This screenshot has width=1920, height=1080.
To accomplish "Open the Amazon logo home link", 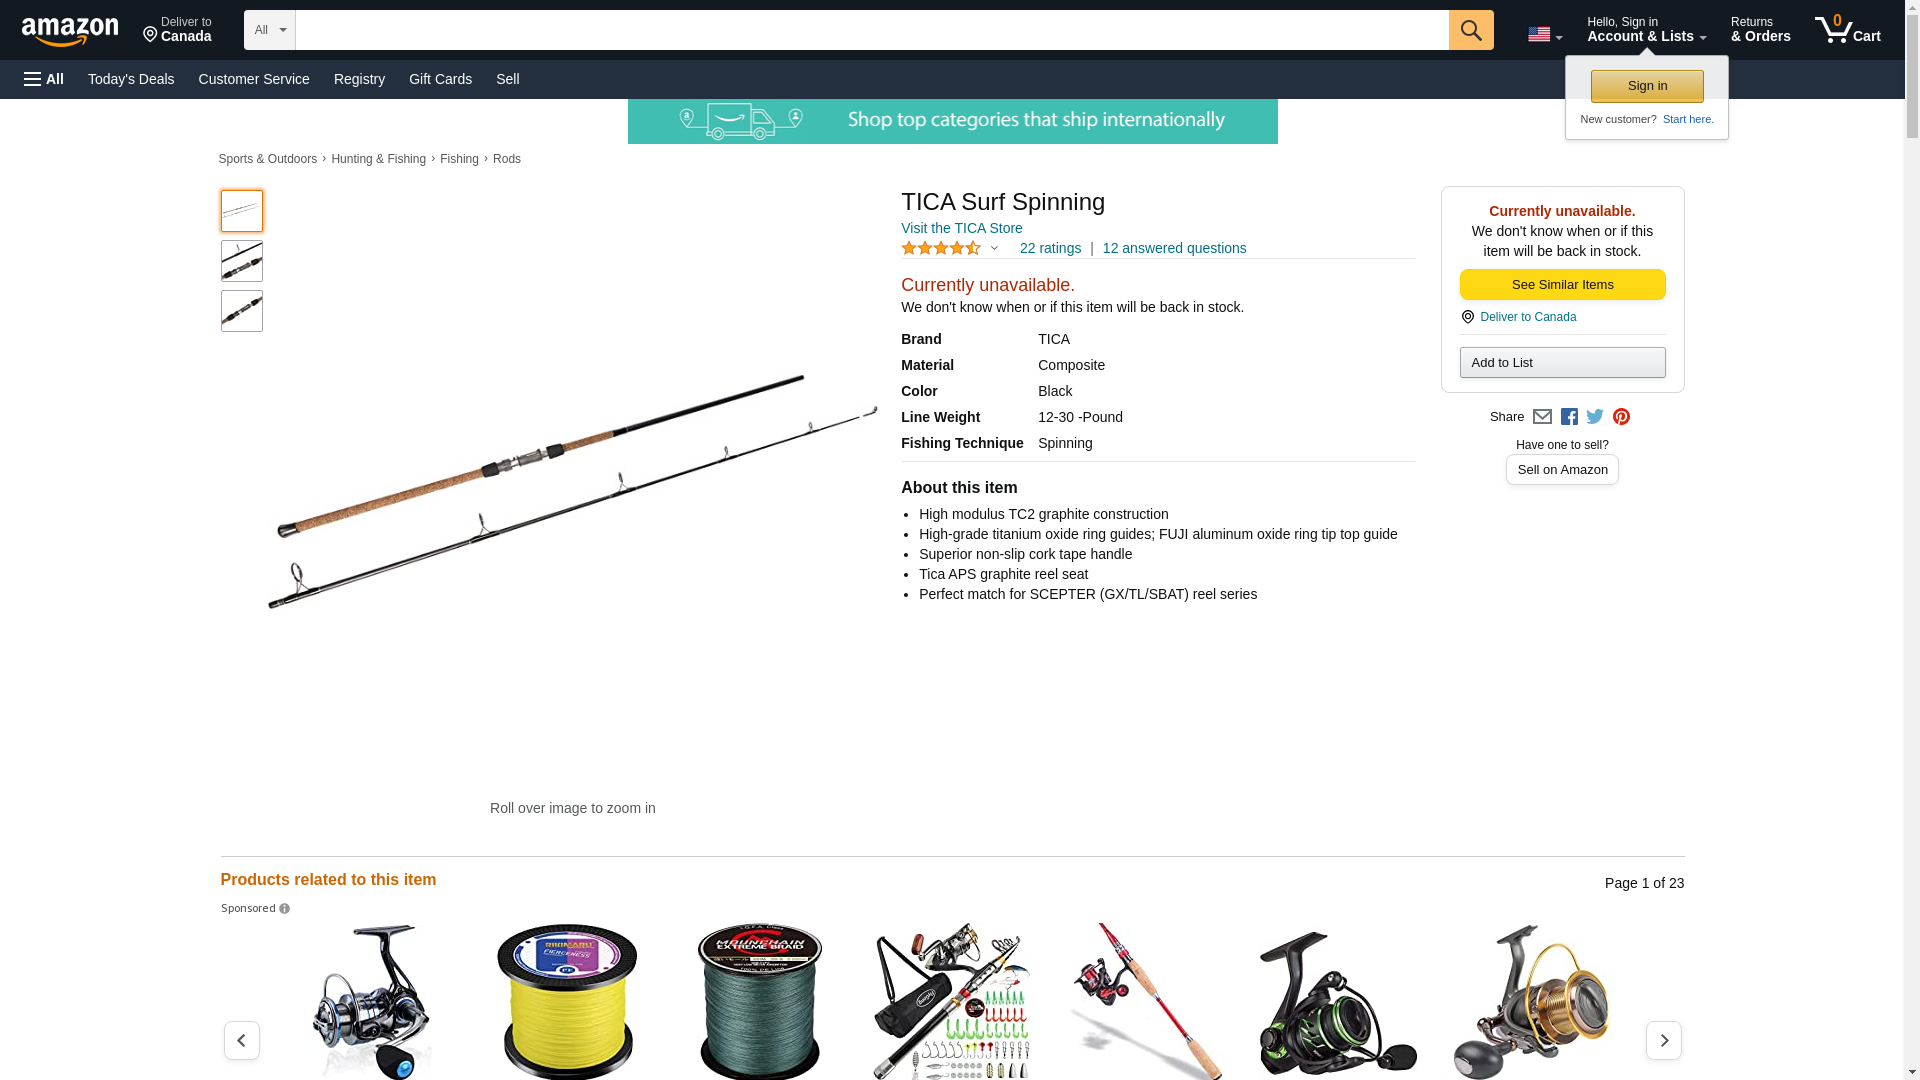I will pyautogui.click(x=70, y=31).
